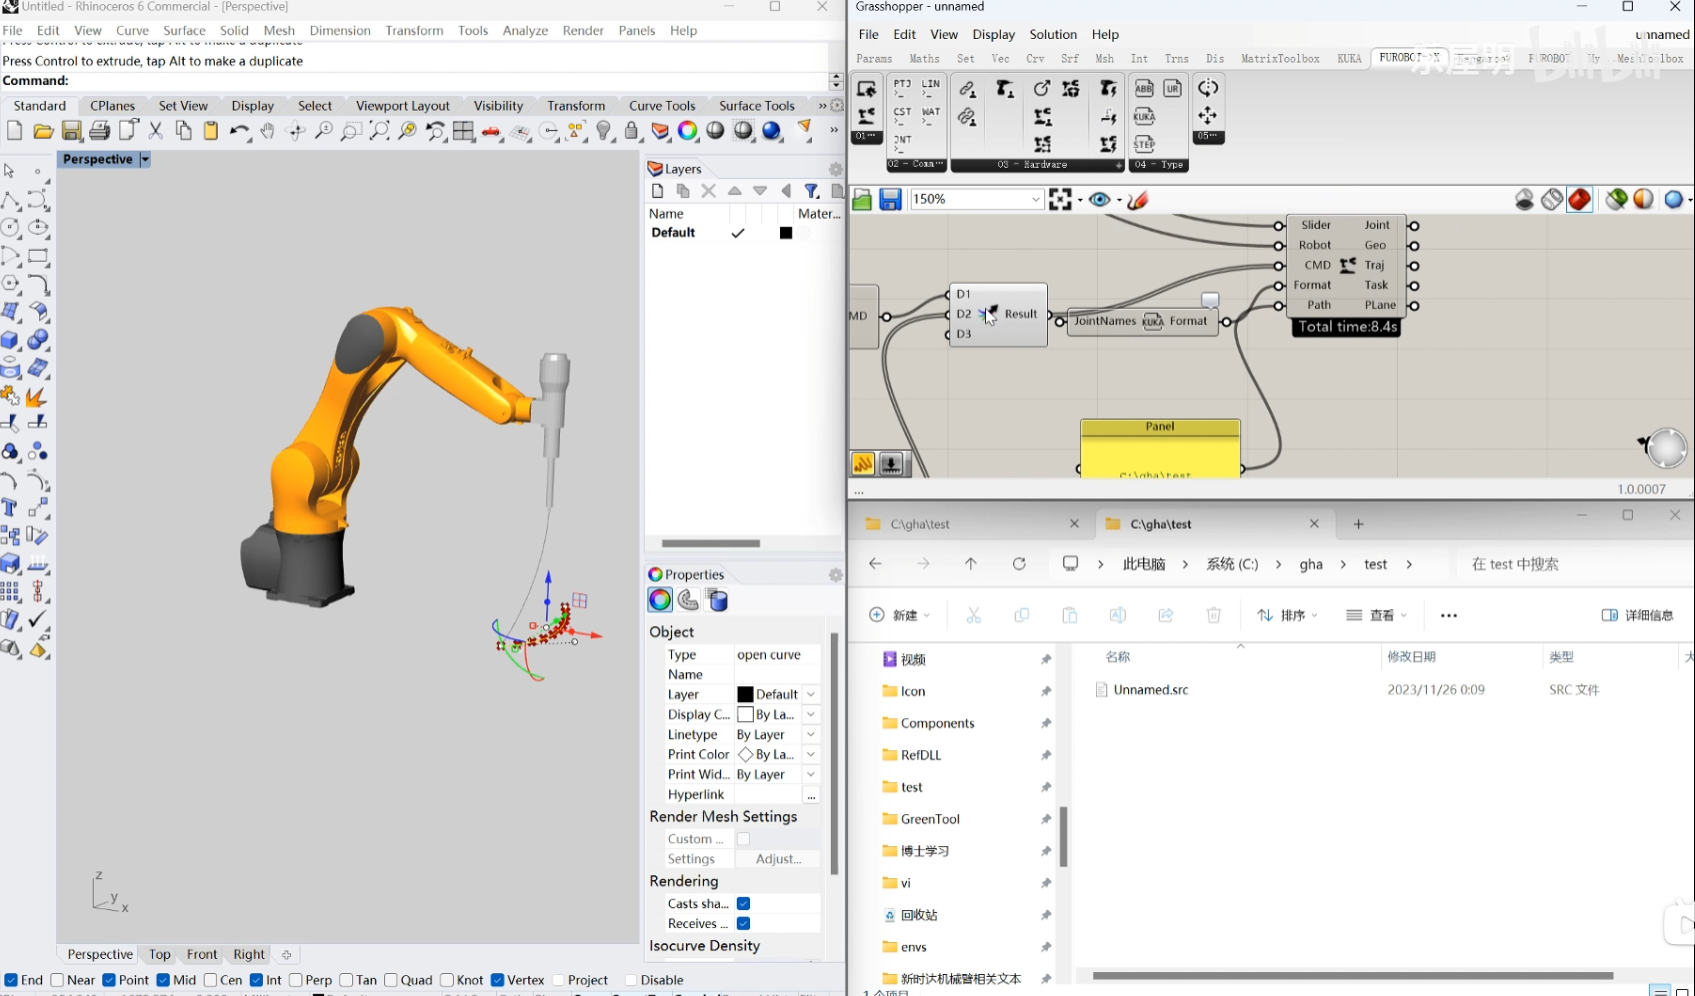Screen dimensions: 1695x996
Task: Switch to the Top viewport tab
Action: click(159, 954)
